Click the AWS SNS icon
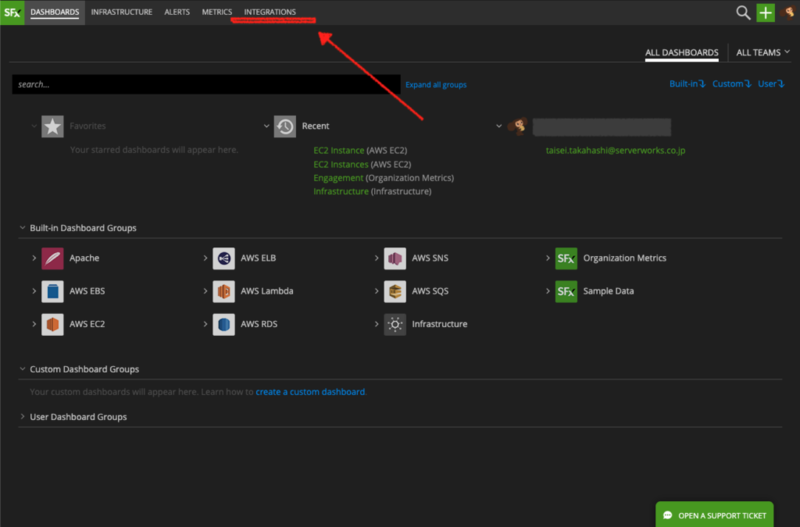 tap(395, 258)
